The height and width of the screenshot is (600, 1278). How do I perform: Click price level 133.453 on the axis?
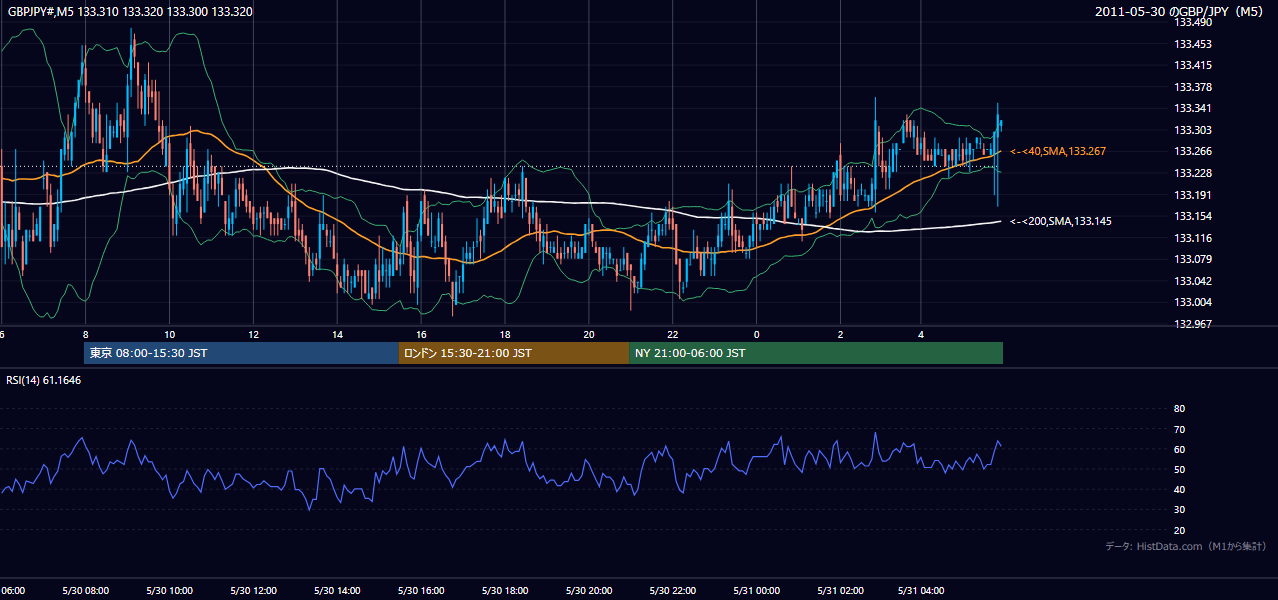pyautogui.click(x=1193, y=44)
